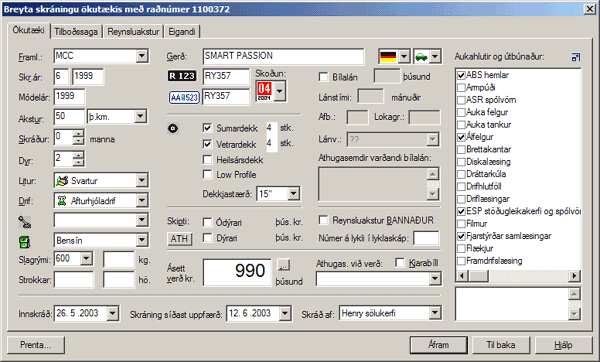Click the gear shift transmission icon
600x362 pixels.
[24, 222]
